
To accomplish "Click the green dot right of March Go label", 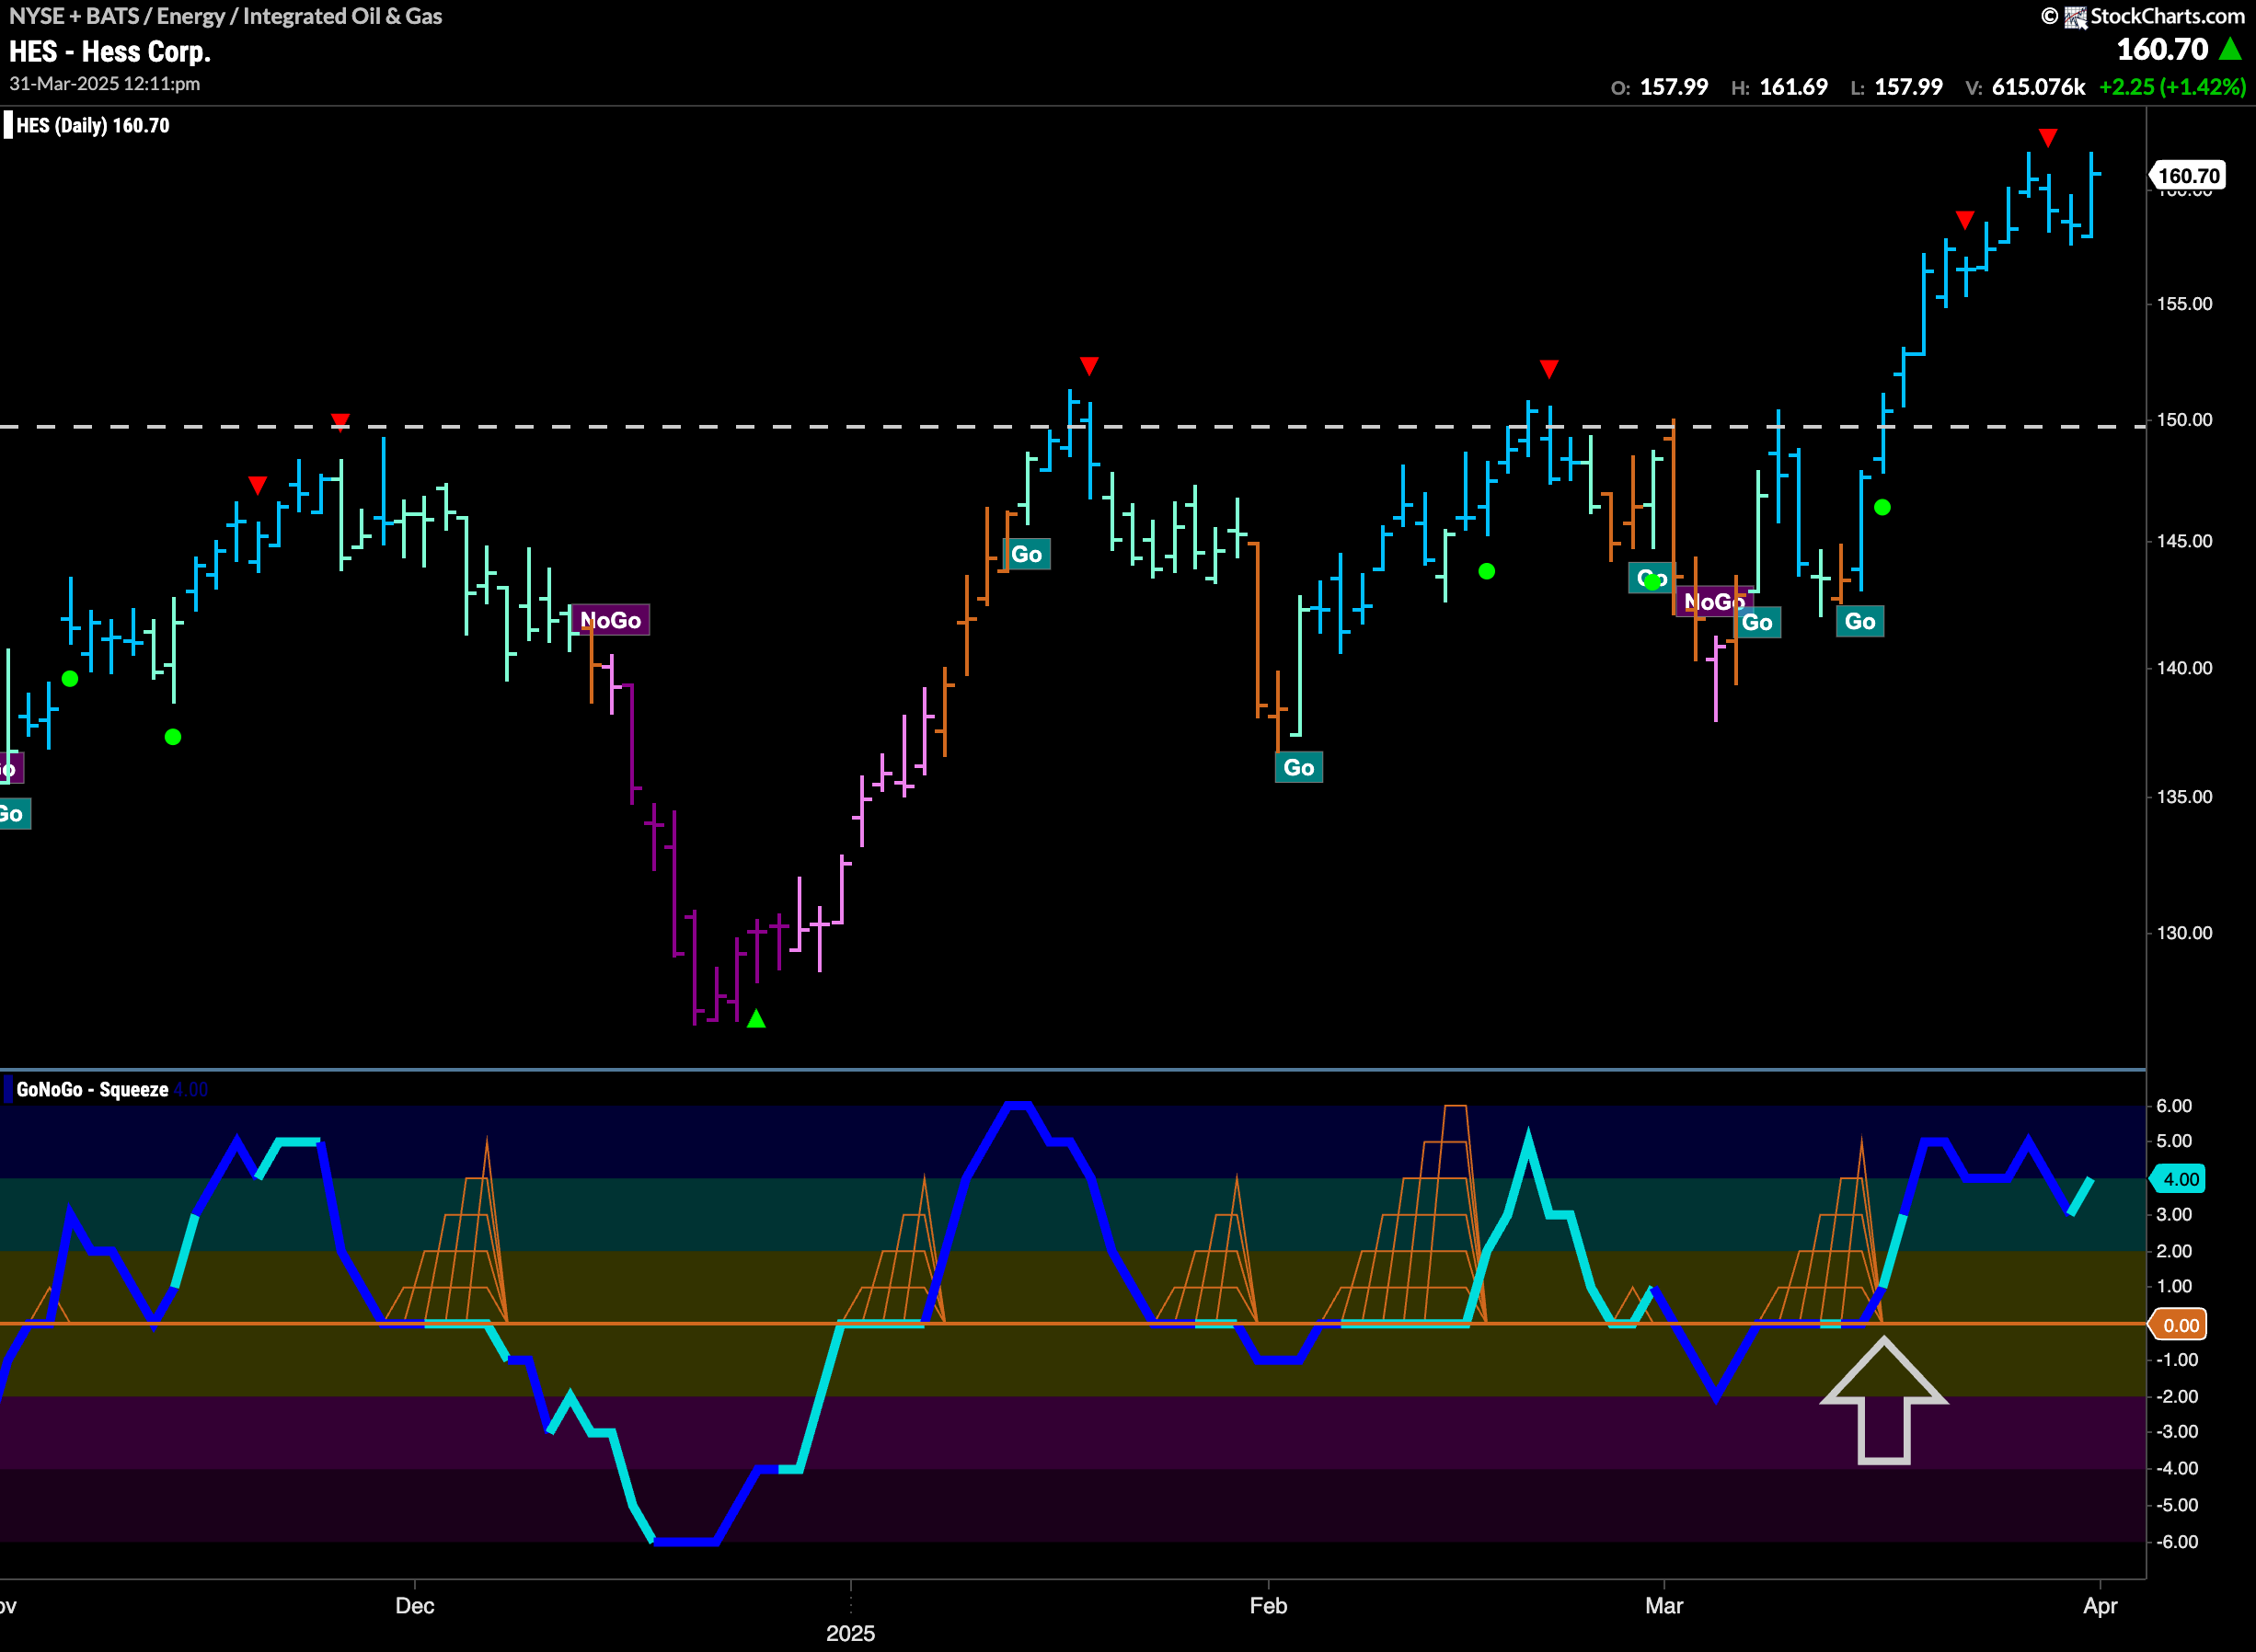I will coord(1882,508).
